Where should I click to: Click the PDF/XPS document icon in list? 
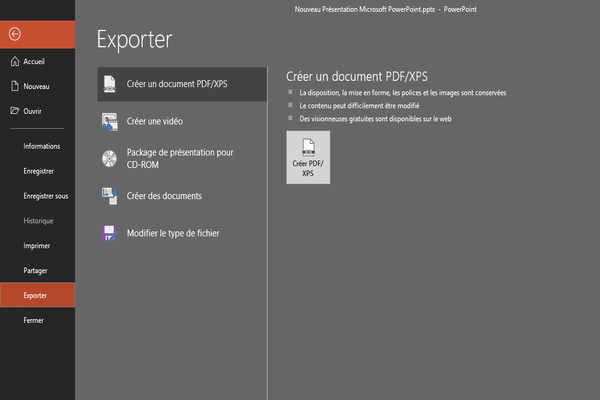point(110,84)
